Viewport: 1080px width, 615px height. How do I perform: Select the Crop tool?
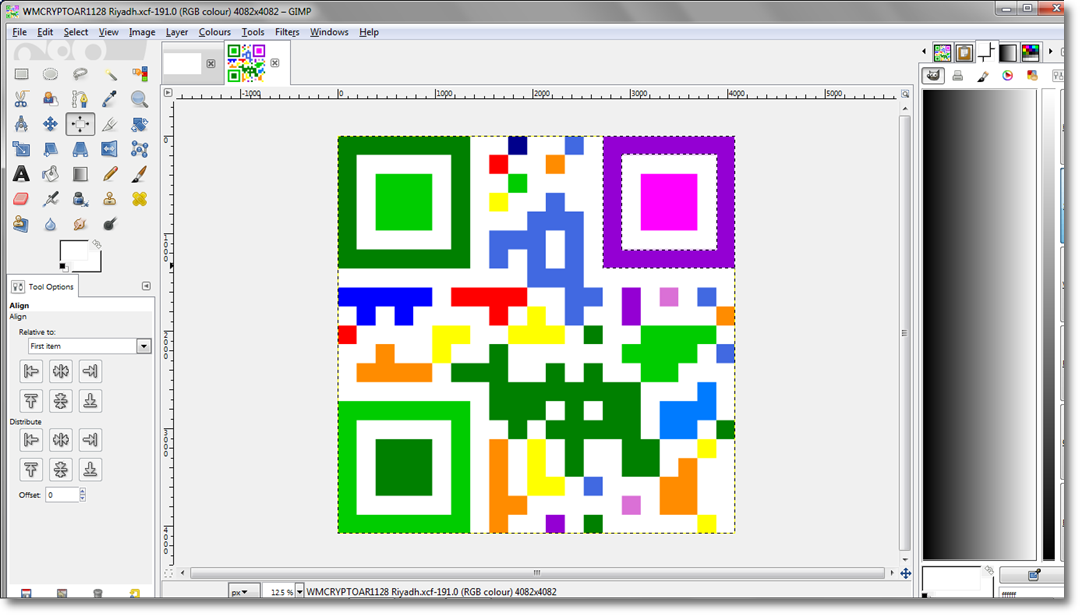coord(110,124)
